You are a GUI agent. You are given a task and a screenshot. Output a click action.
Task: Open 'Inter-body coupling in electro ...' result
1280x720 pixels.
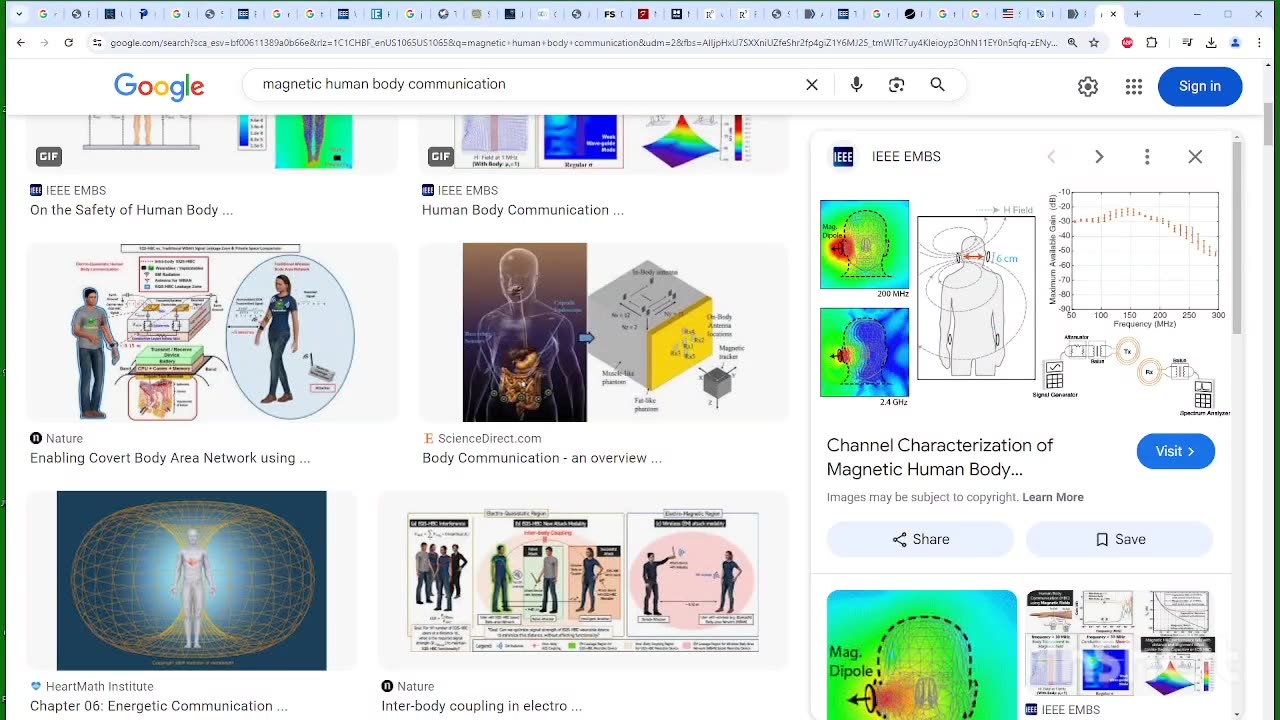click(481, 706)
